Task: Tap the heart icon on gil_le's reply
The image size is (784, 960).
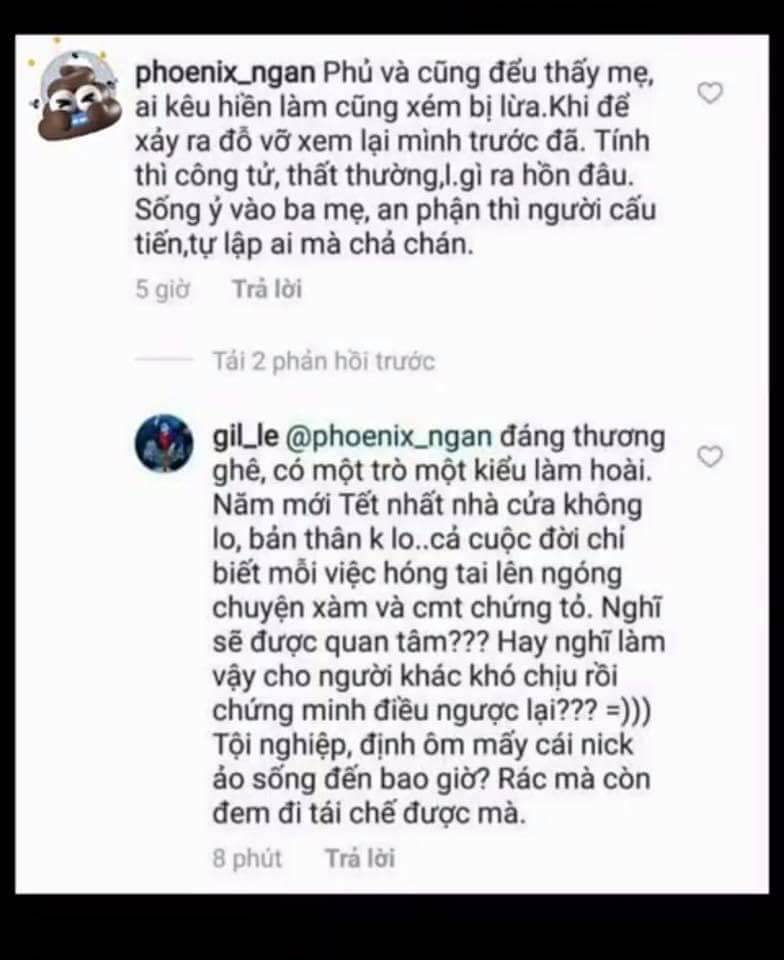Action: (x=710, y=456)
